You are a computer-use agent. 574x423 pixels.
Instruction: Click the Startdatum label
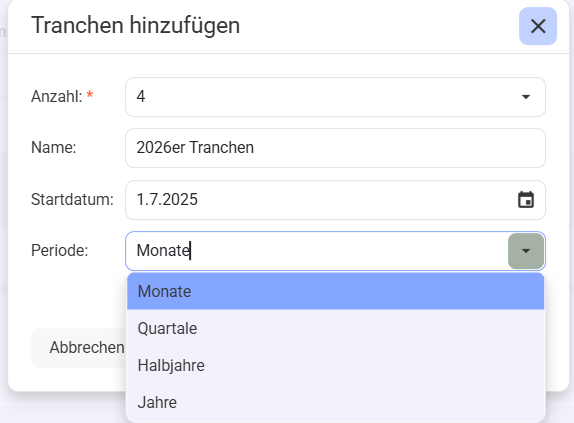pos(72,199)
